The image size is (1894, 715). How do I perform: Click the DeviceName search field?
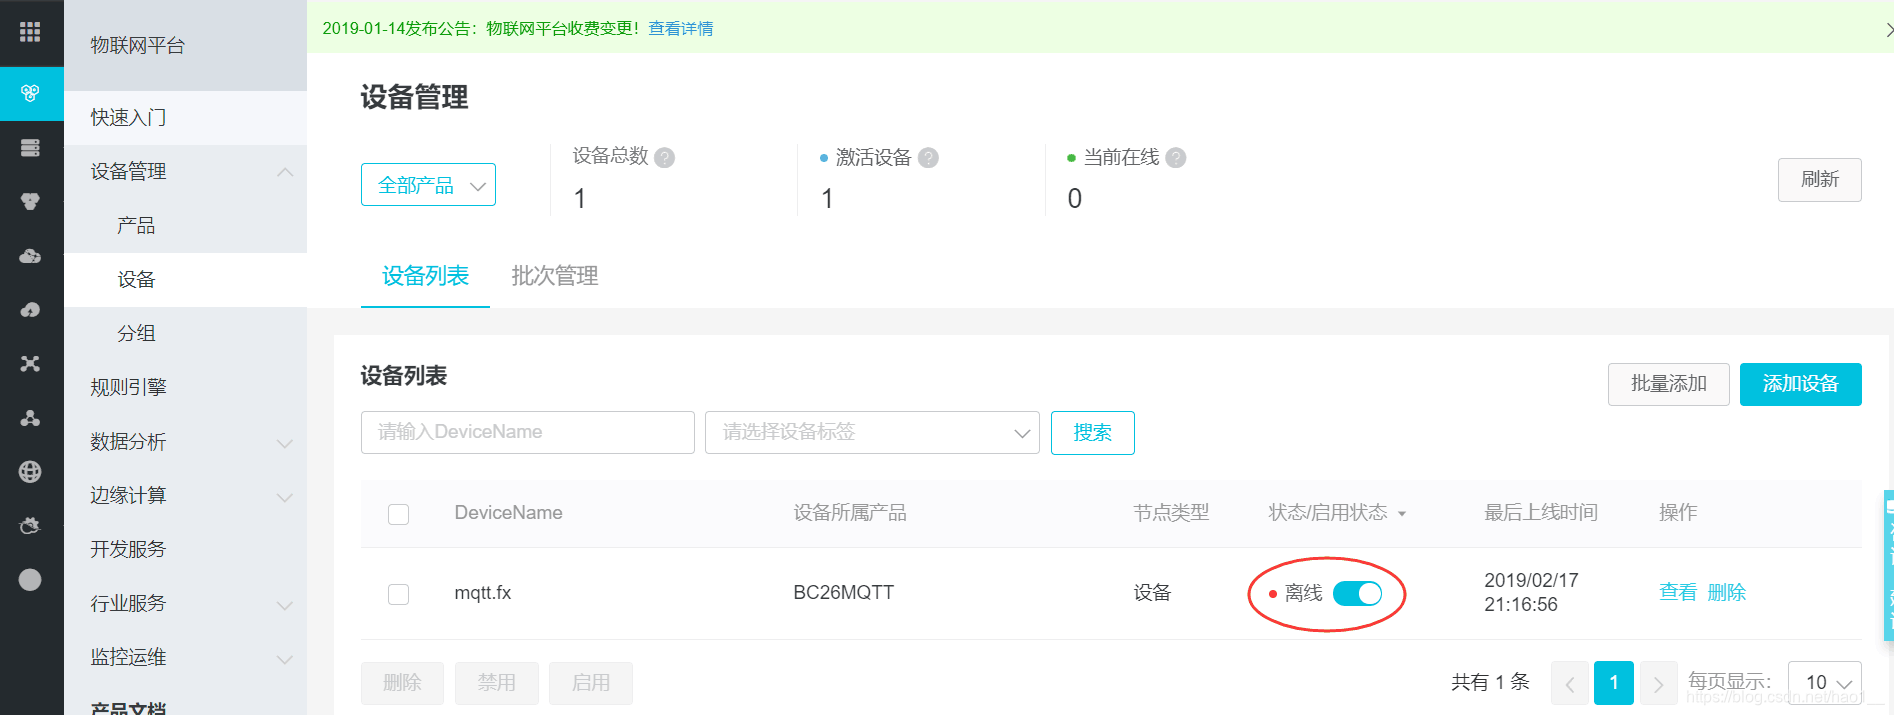528,432
